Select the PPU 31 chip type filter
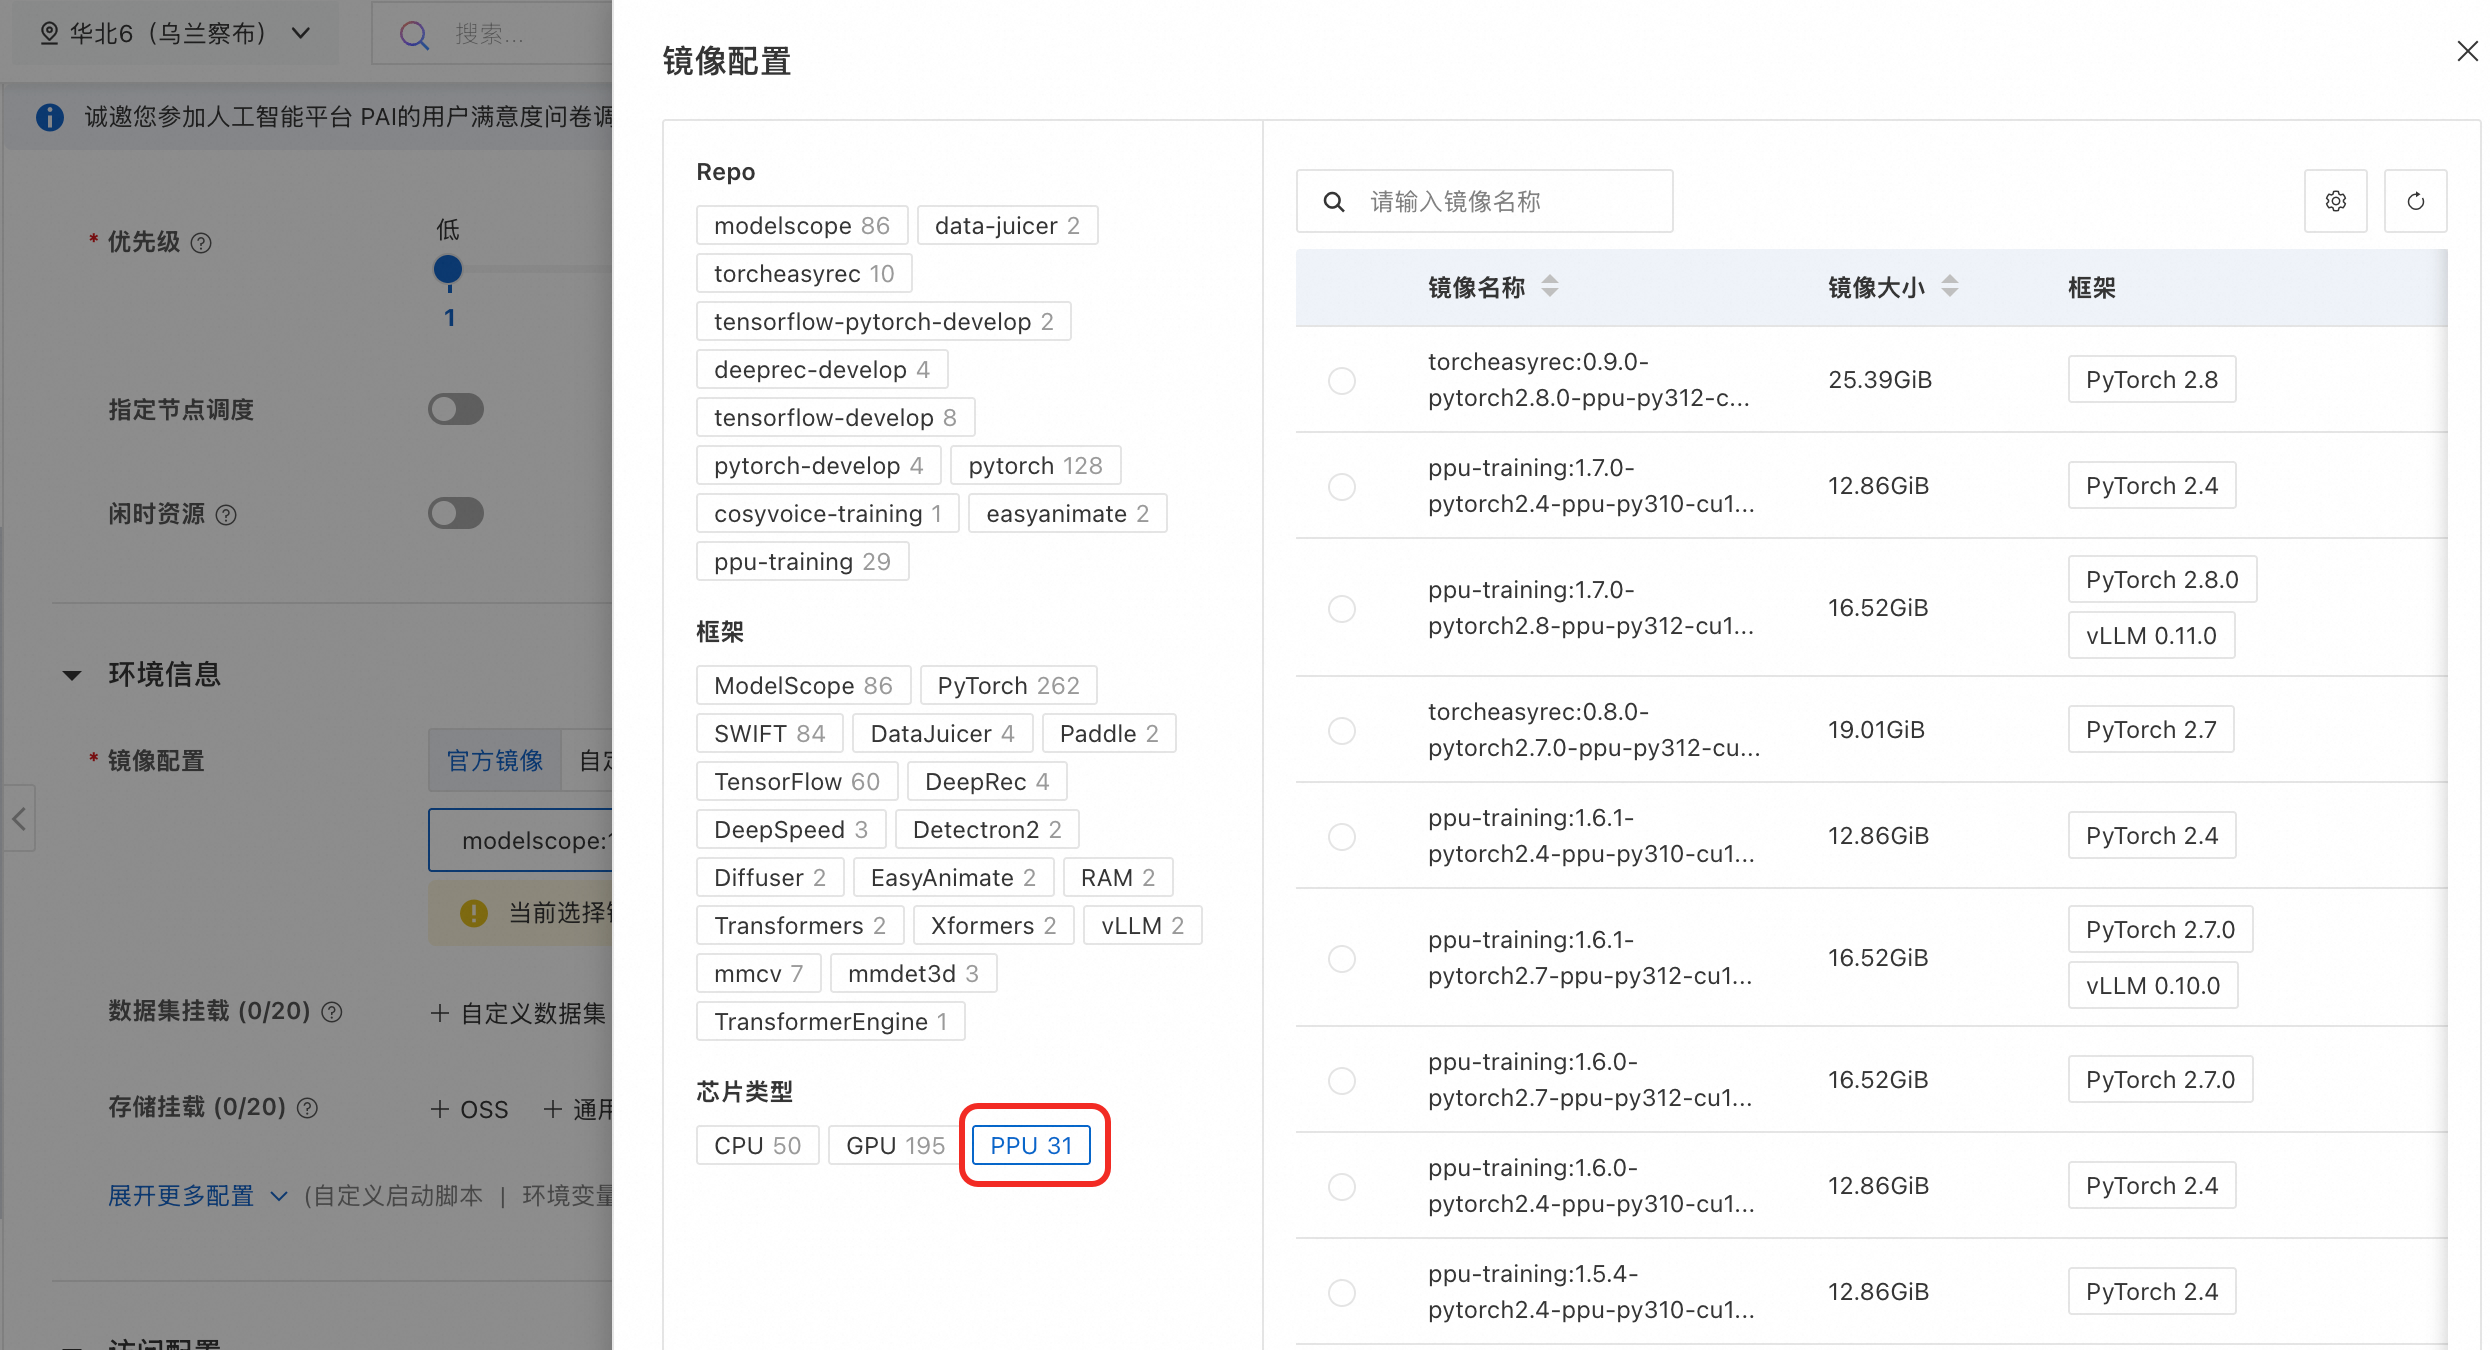Viewport: 2490px width, 1350px height. [1031, 1145]
